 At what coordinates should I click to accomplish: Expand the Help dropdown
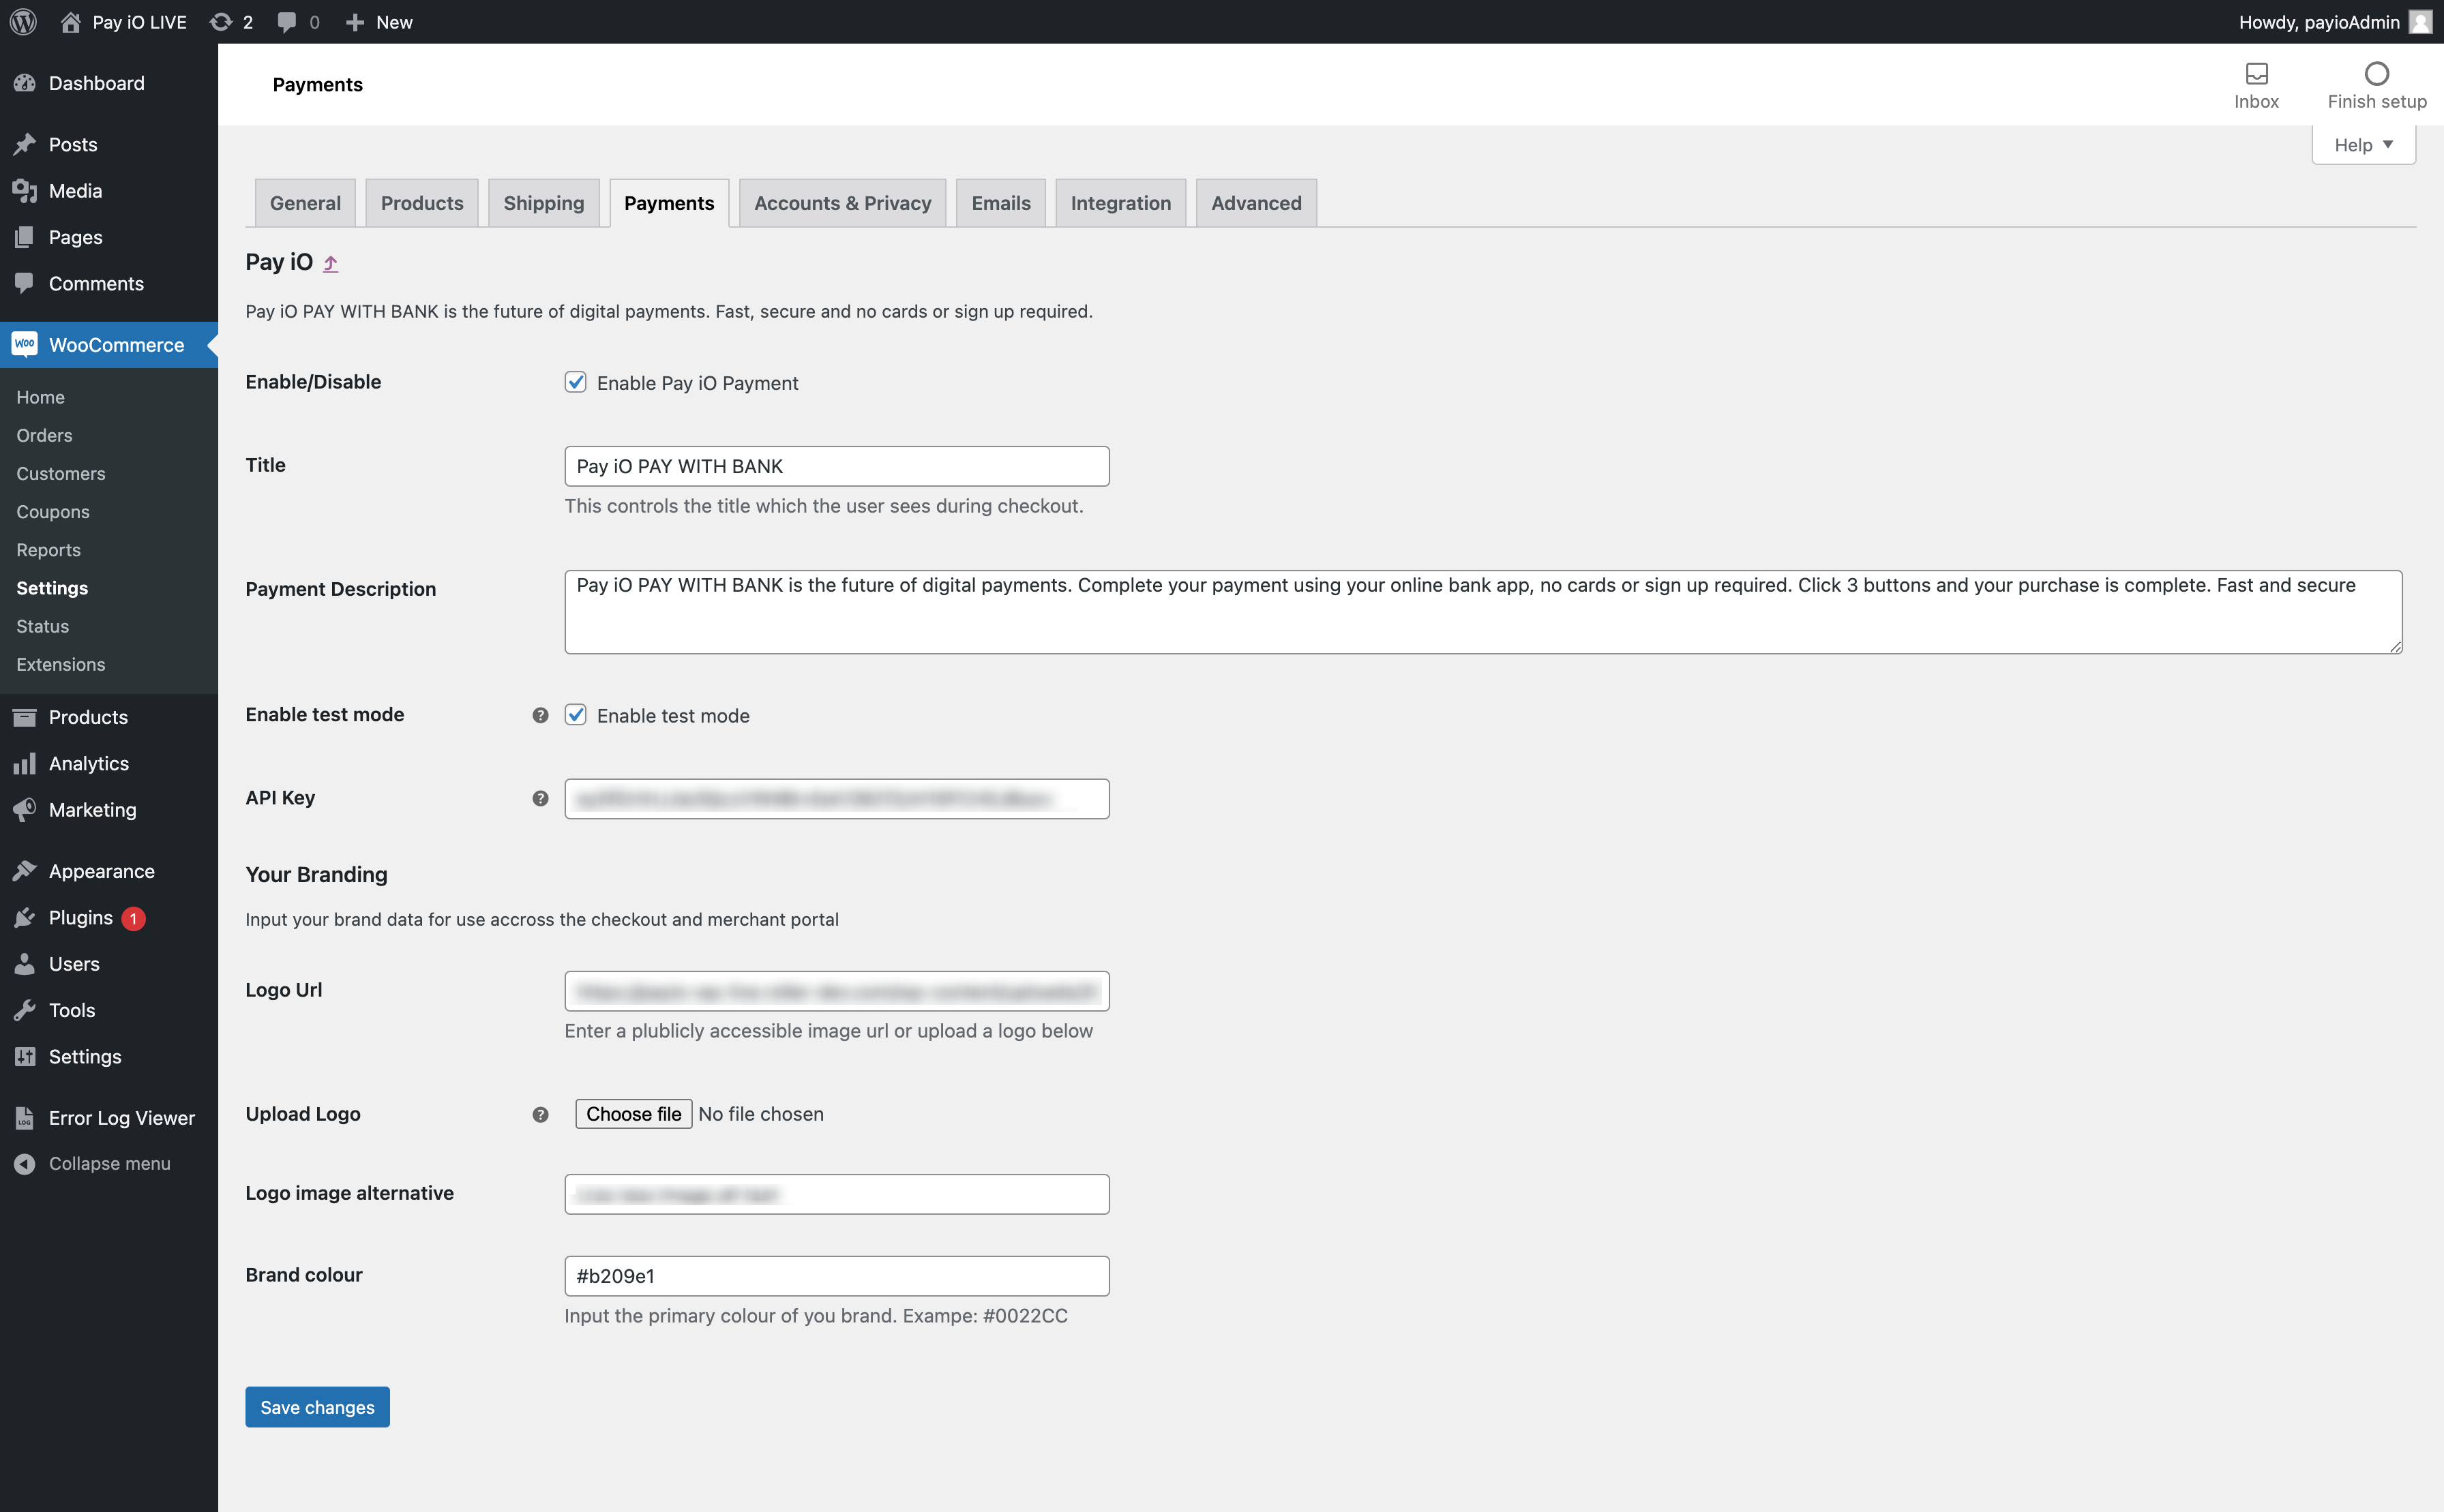click(x=2363, y=145)
